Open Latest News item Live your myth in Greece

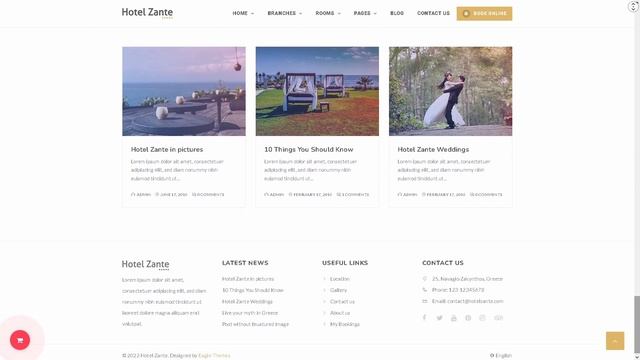250,313
